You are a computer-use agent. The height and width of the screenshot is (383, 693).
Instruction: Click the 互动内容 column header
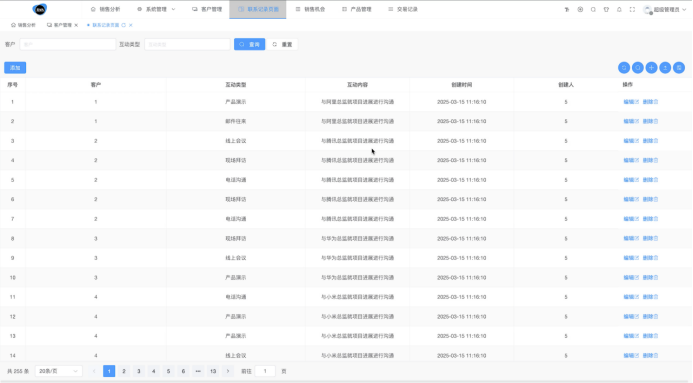(x=357, y=84)
